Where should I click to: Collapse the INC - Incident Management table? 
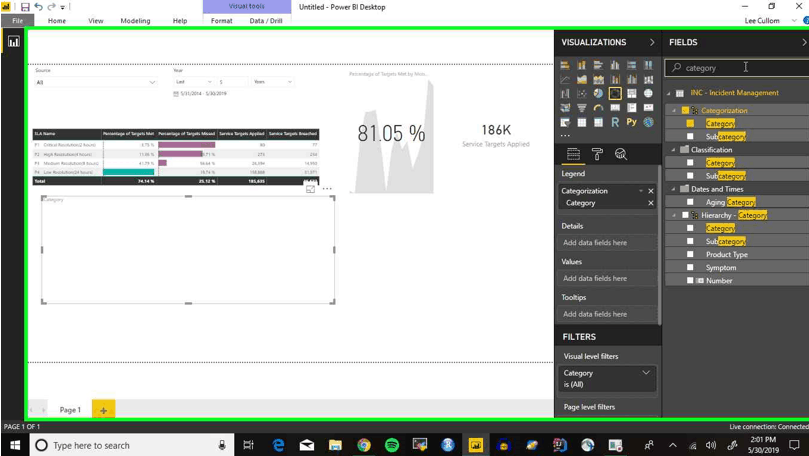click(669, 93)
